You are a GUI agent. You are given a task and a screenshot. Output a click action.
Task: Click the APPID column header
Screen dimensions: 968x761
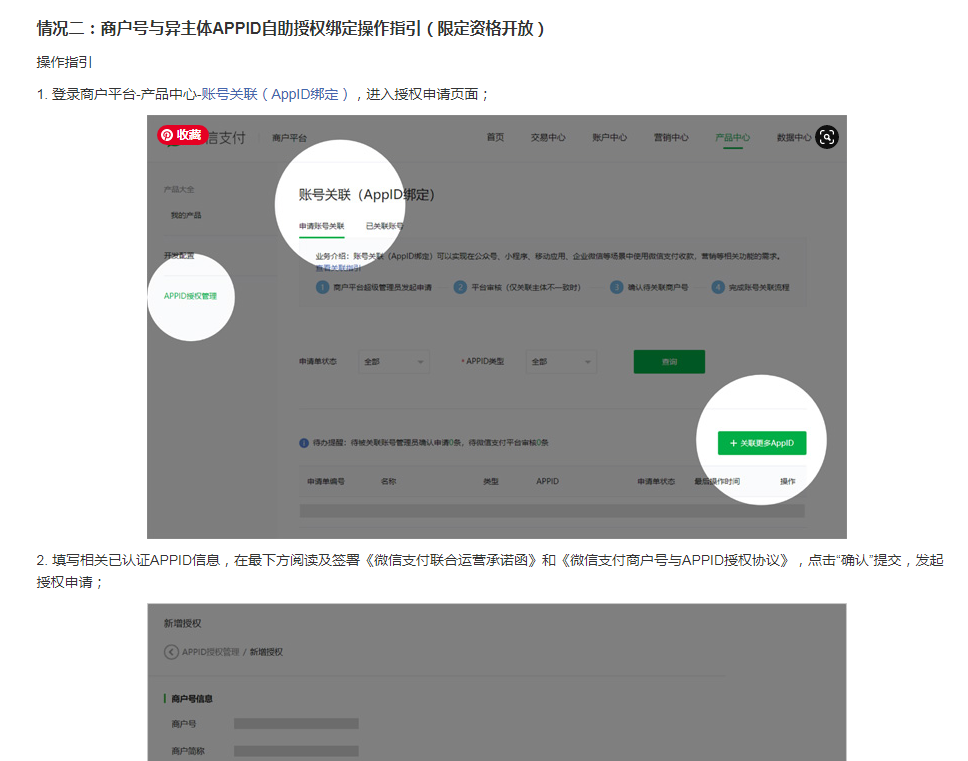click(x=548, y=481)
